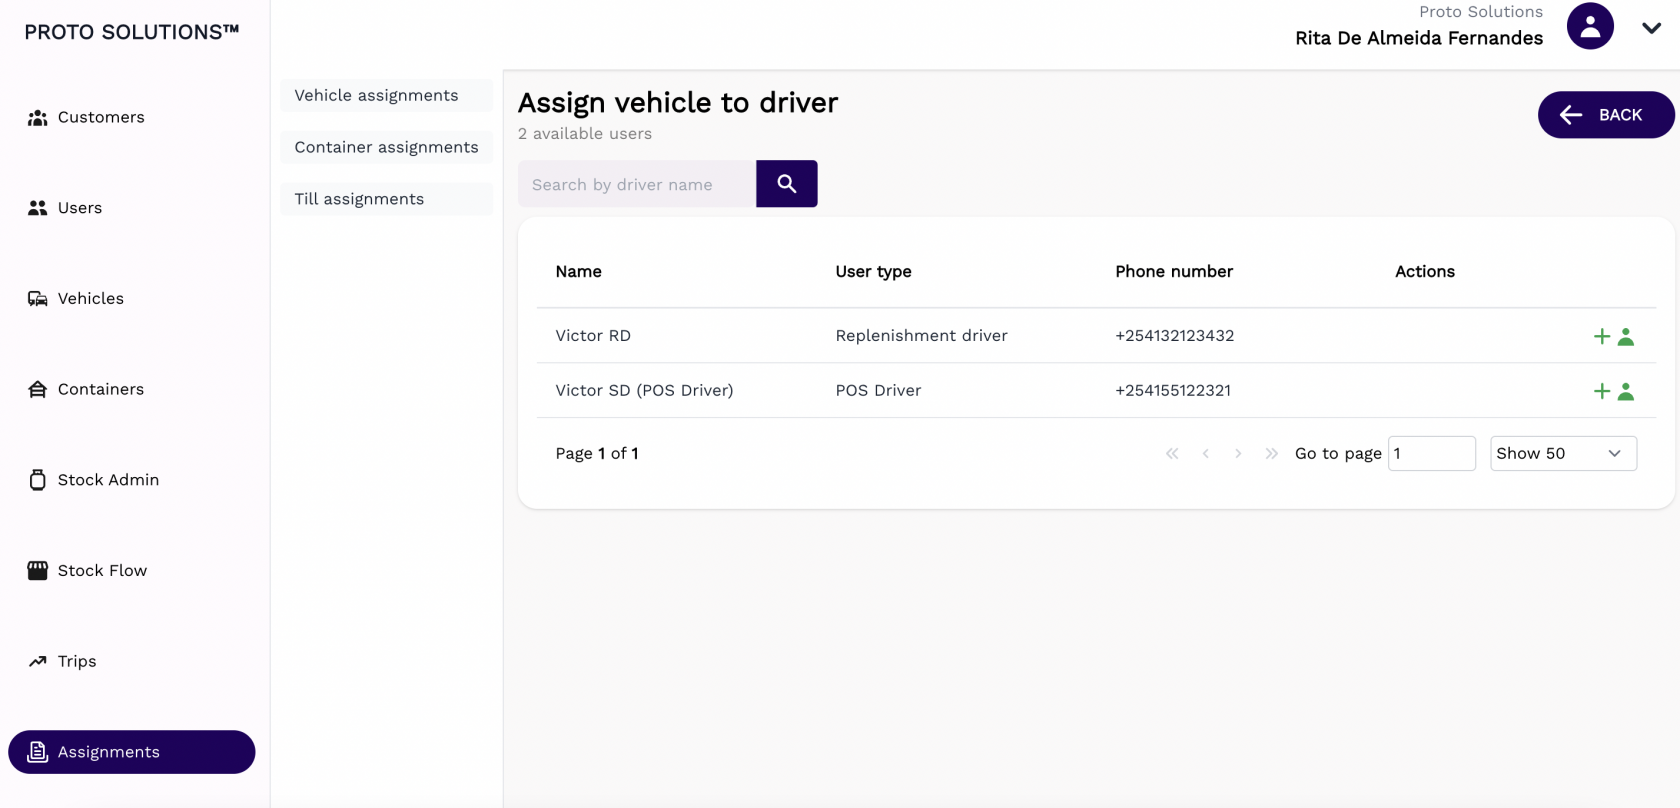Click the search magnifier icon button
Image resolution: width=1680 pixels, height=808 pixels.
pyautogui.click(x=787, y=184)
